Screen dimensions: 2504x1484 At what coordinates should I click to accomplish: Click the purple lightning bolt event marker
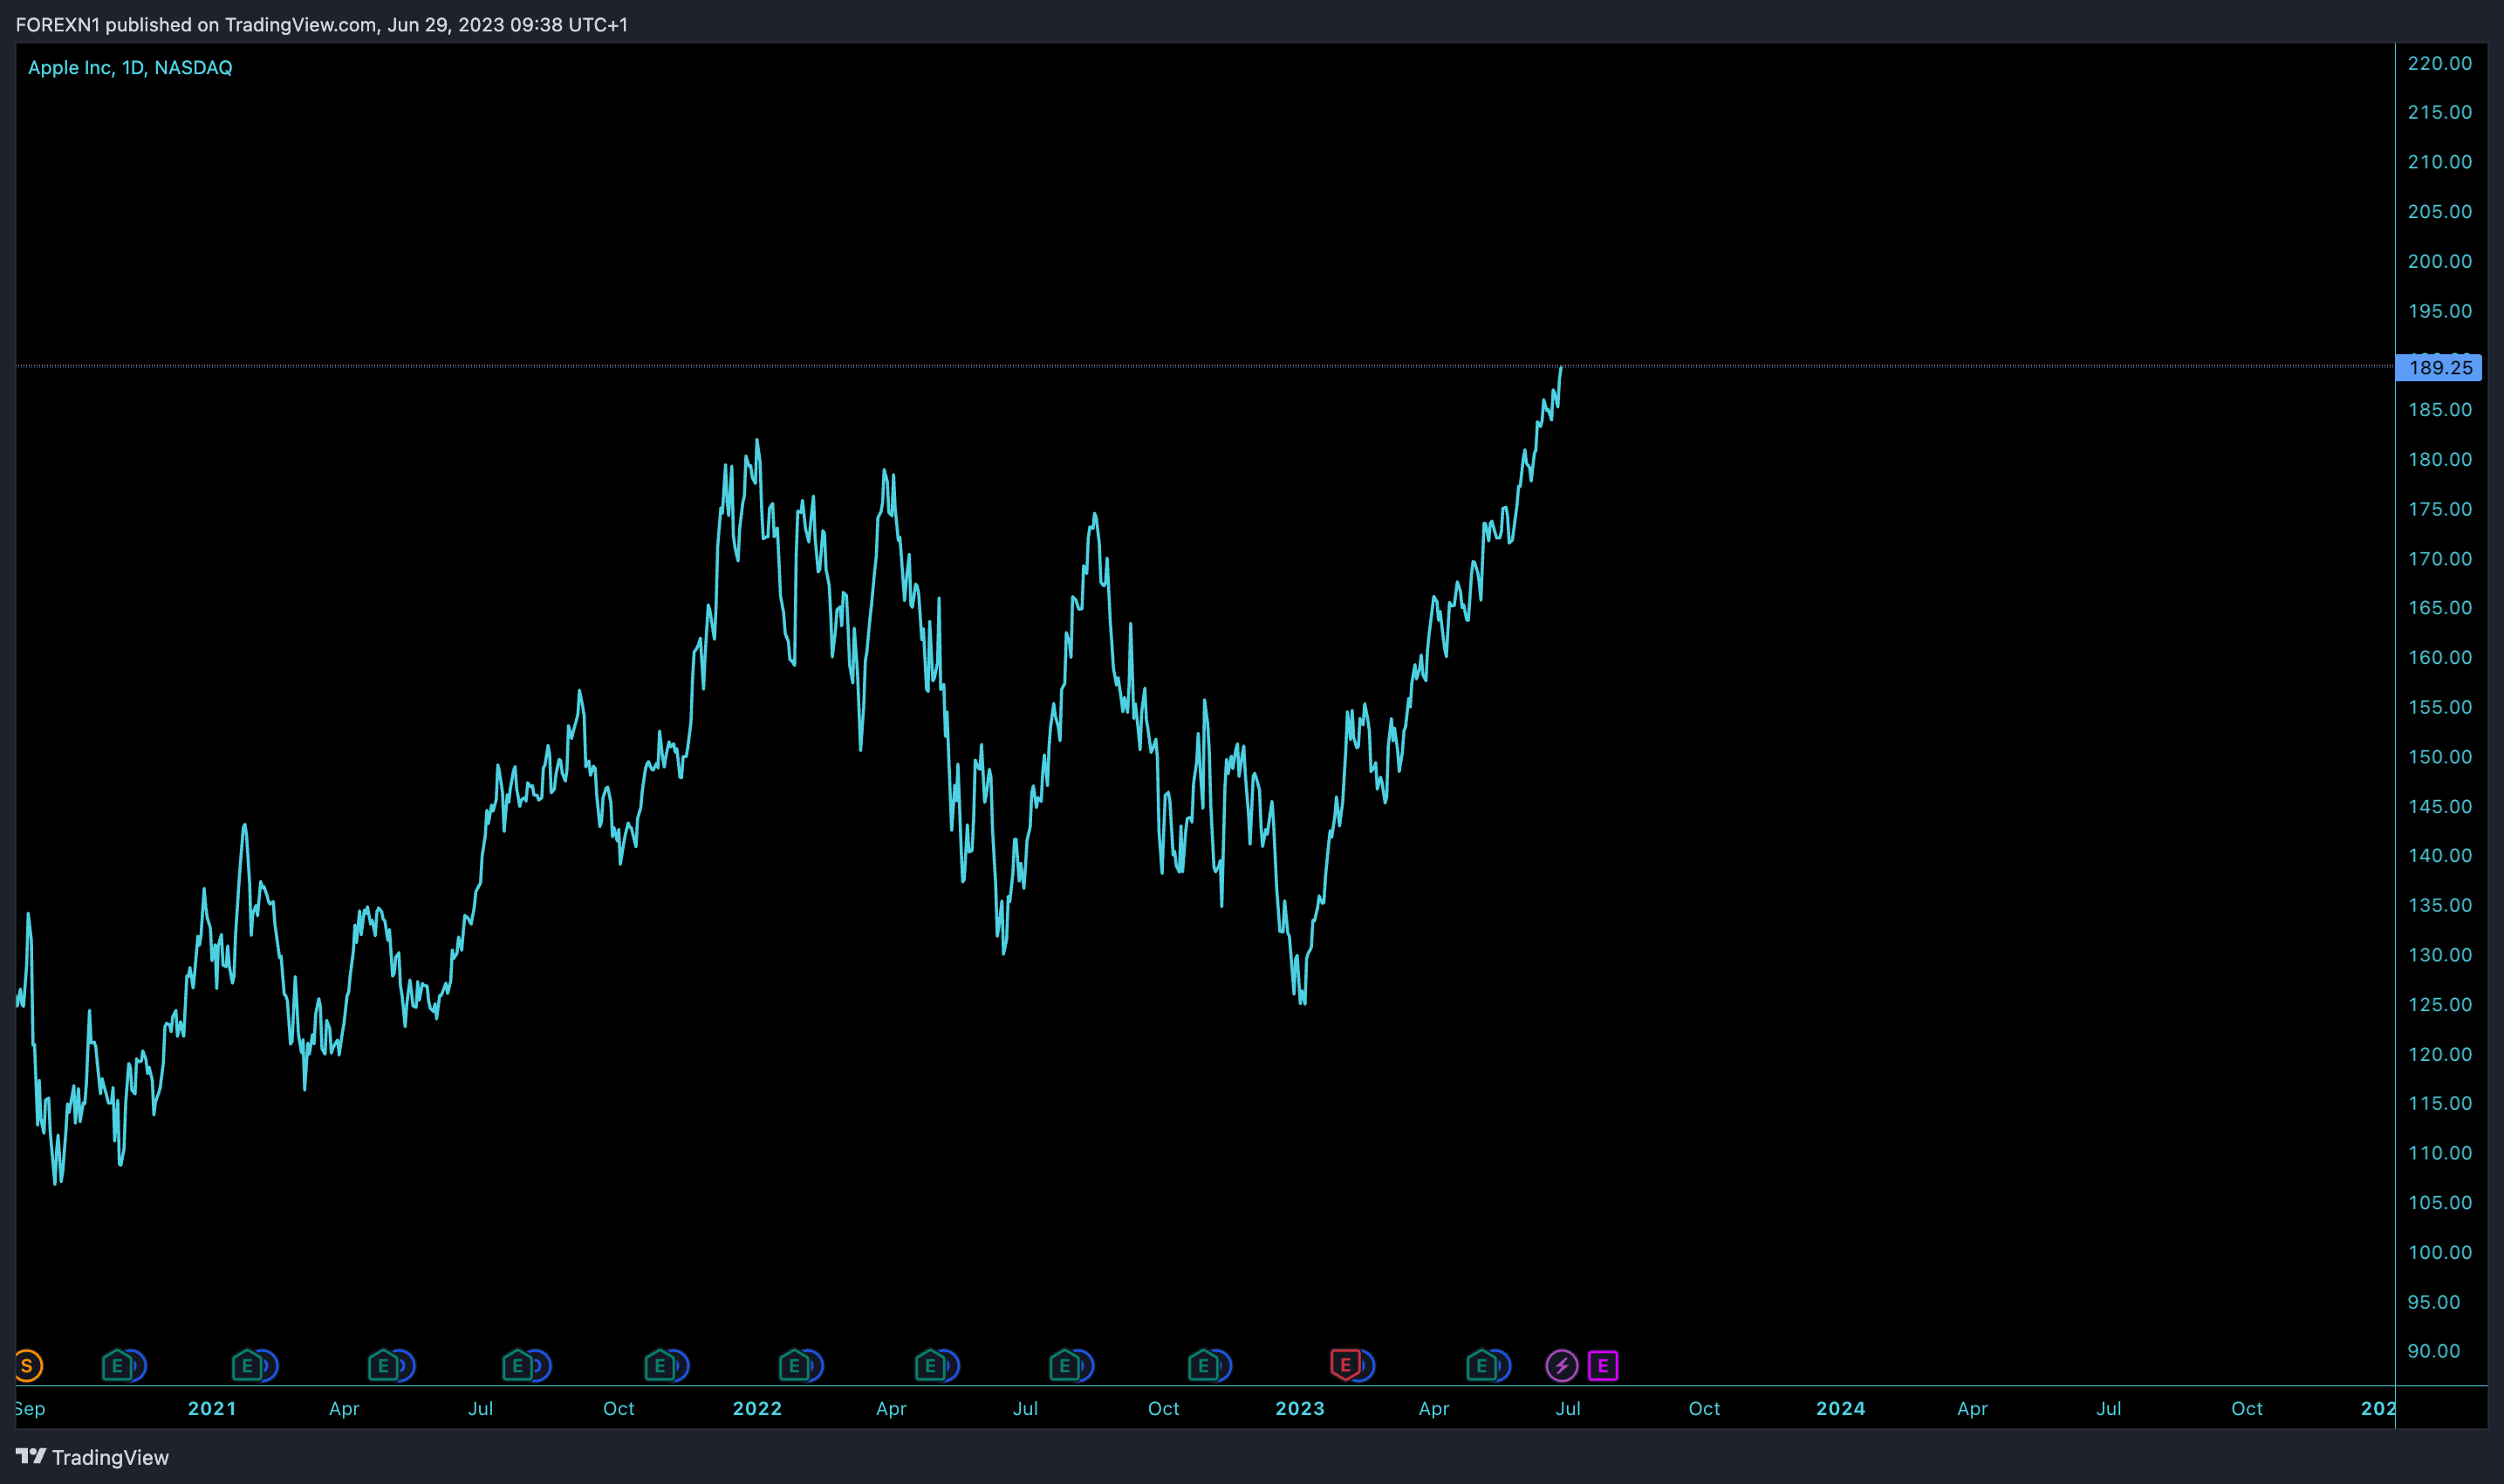[1562, 1365]
